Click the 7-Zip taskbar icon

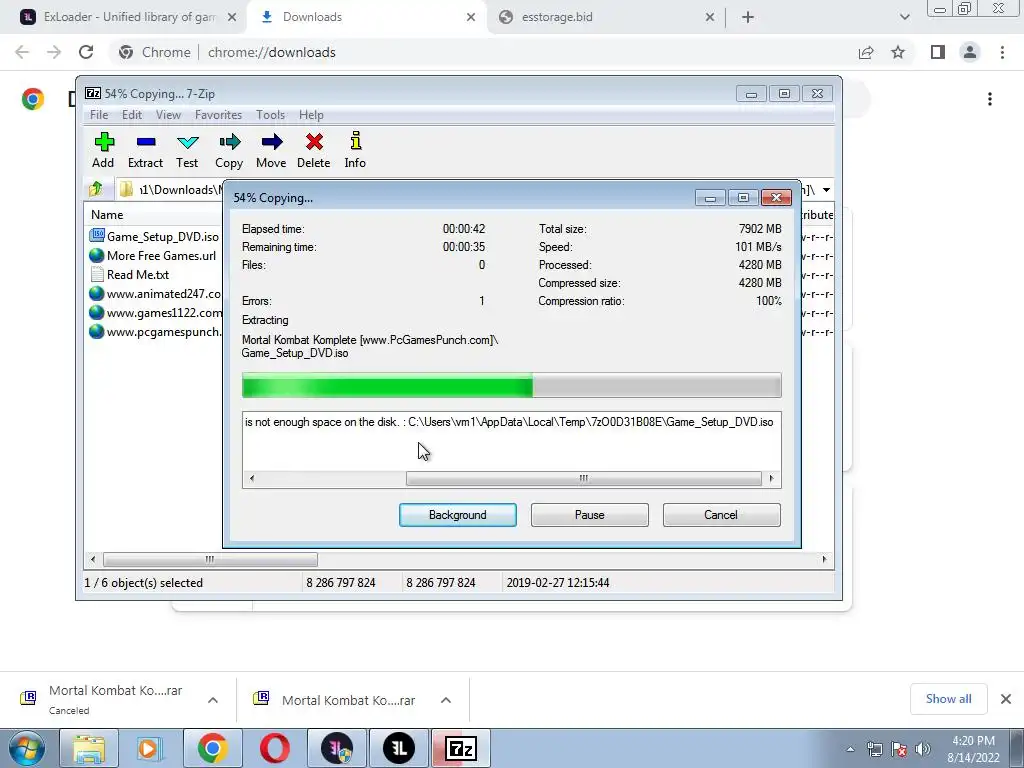[x=460, y=748]
